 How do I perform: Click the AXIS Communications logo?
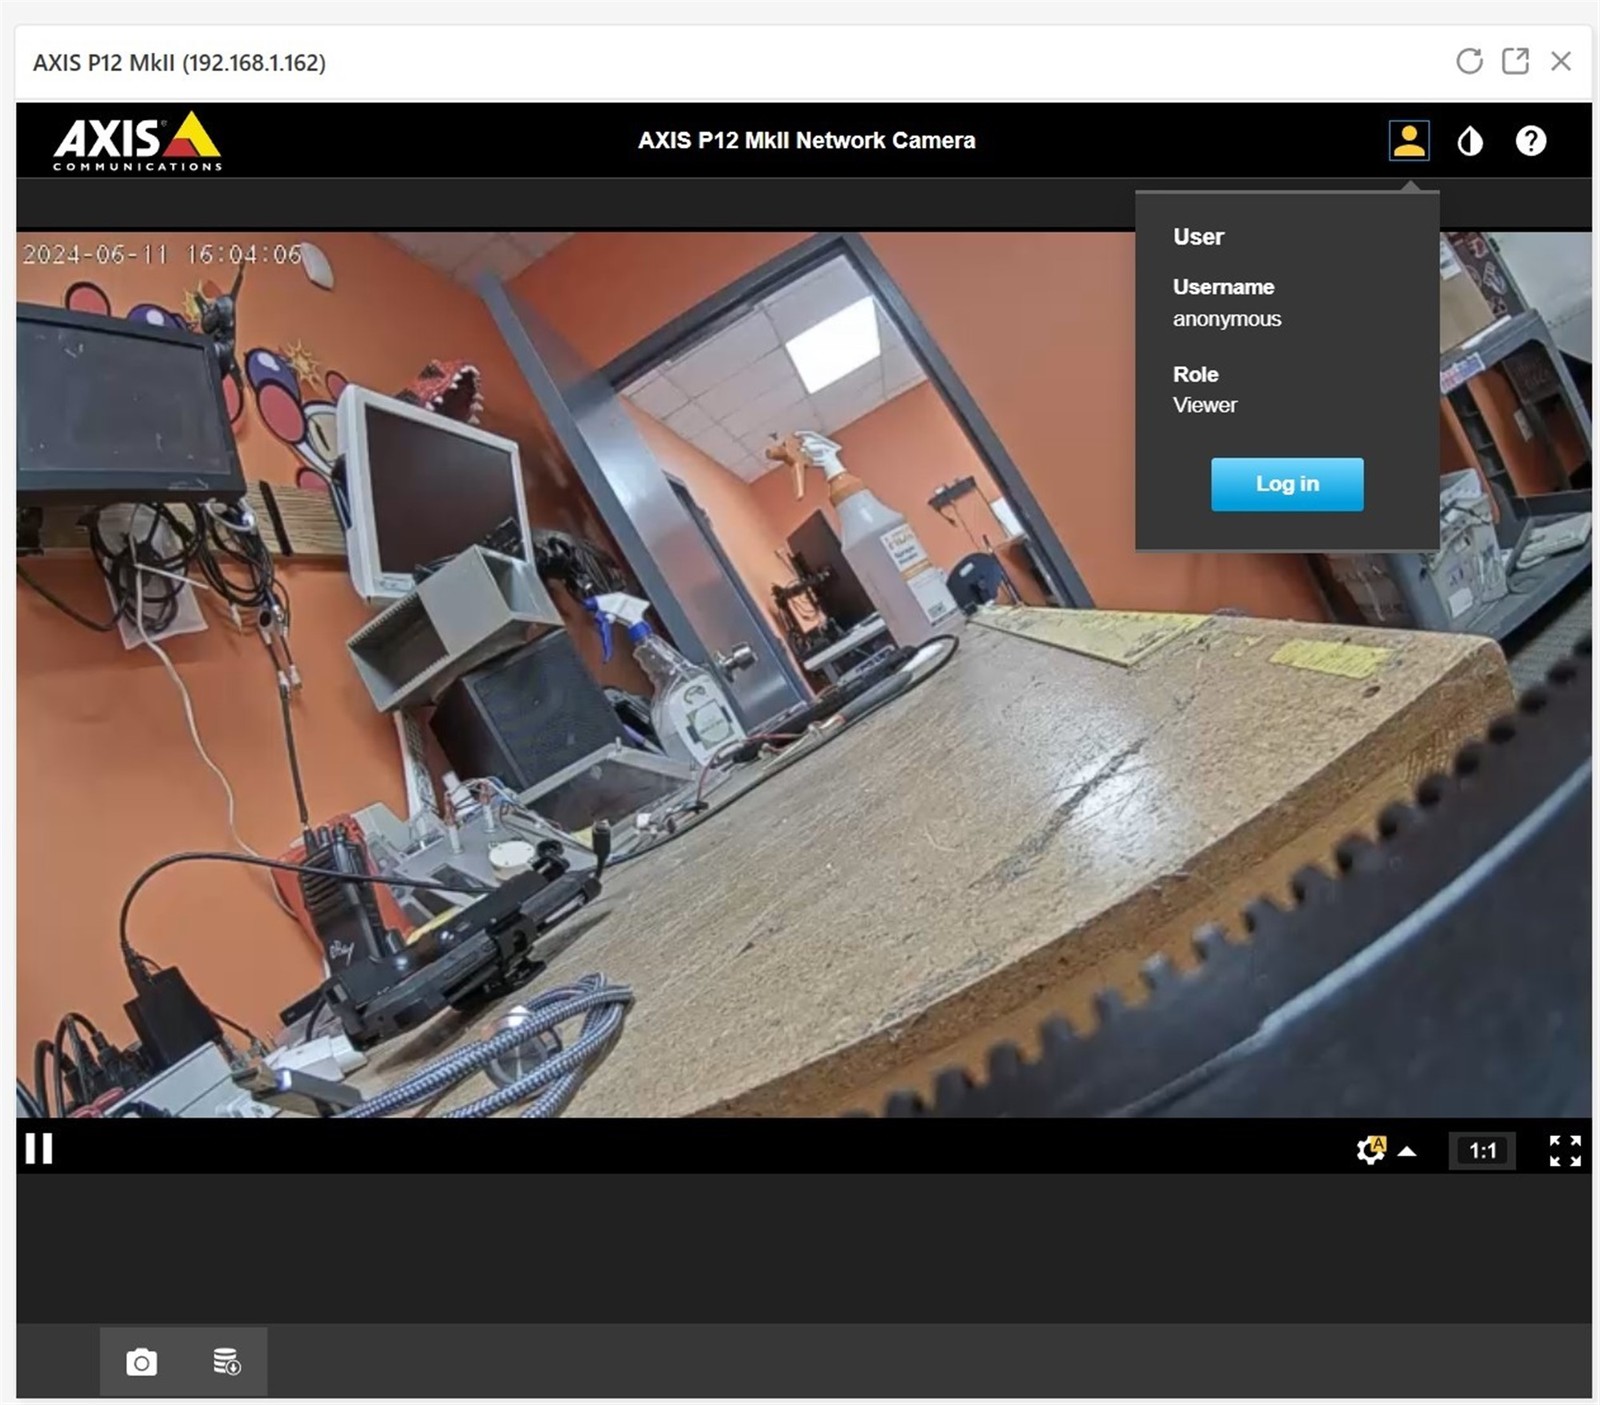click(x=137, y=141)
